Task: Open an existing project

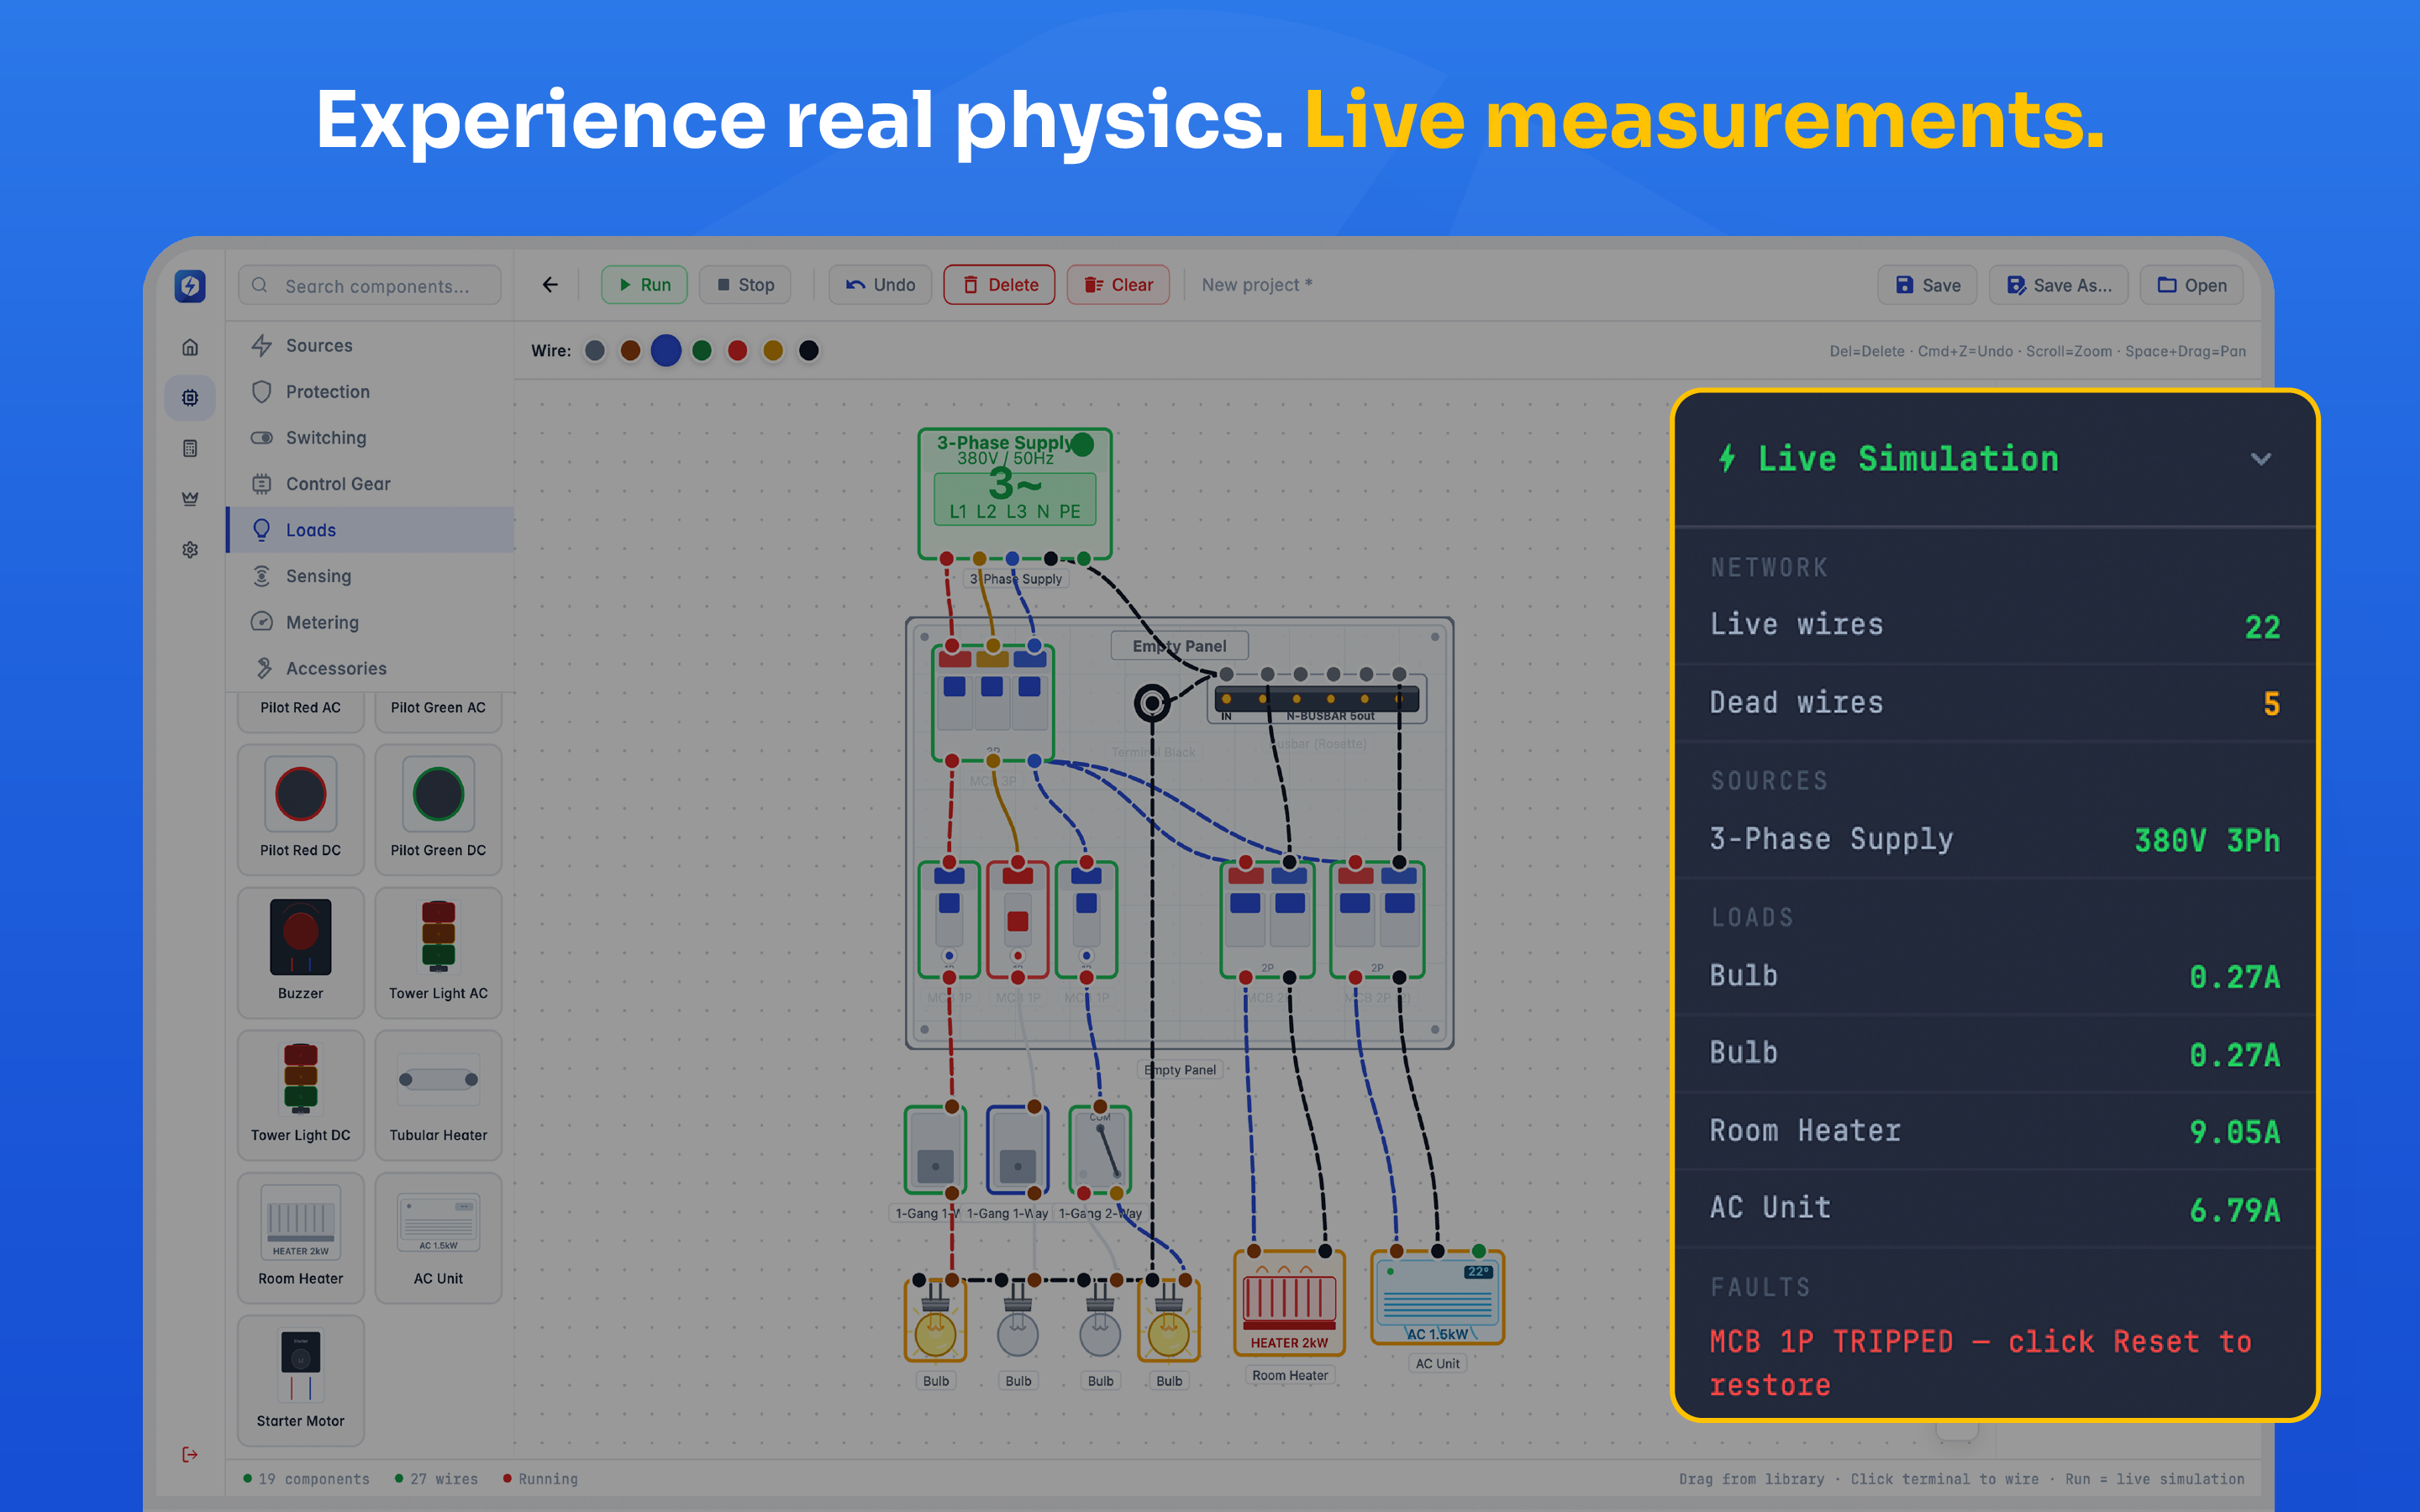Action: tap(2191, 286)
